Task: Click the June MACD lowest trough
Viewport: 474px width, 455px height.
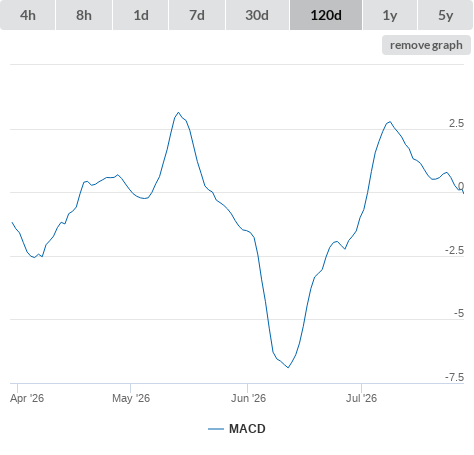Action: click(288, 367)
